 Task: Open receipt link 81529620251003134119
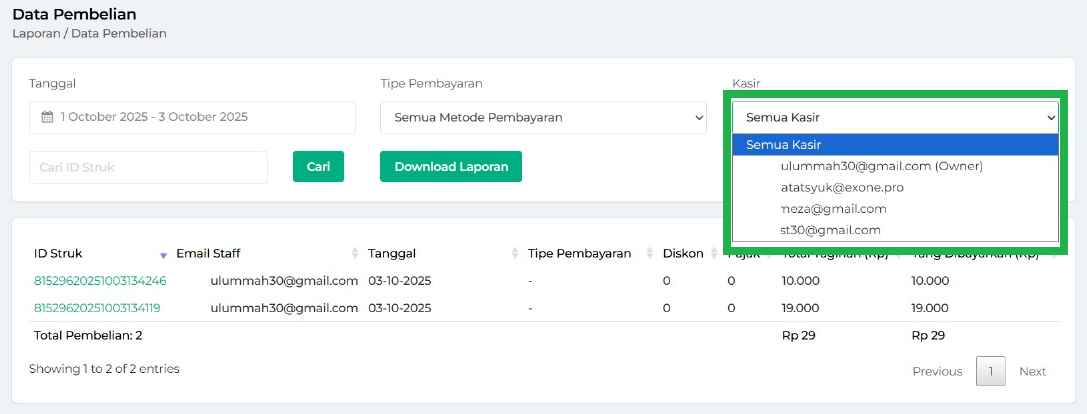pyautogui.click(x=97, y=308)
